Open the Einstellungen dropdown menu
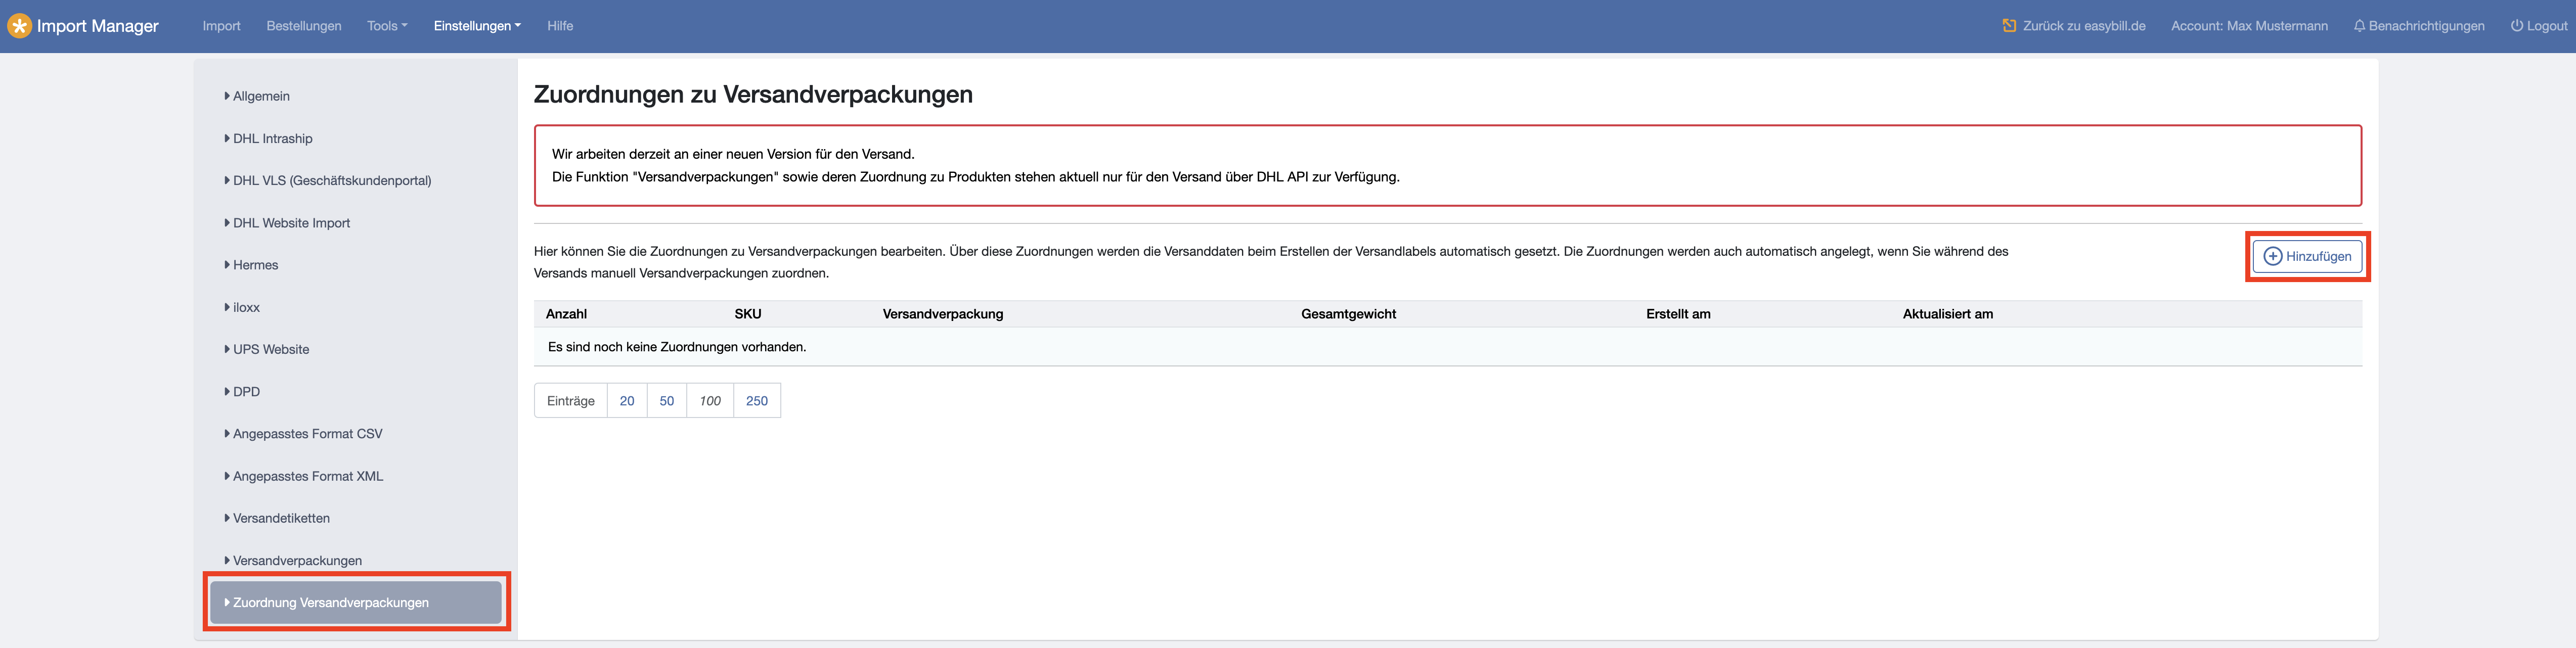 tap(476, 26)
